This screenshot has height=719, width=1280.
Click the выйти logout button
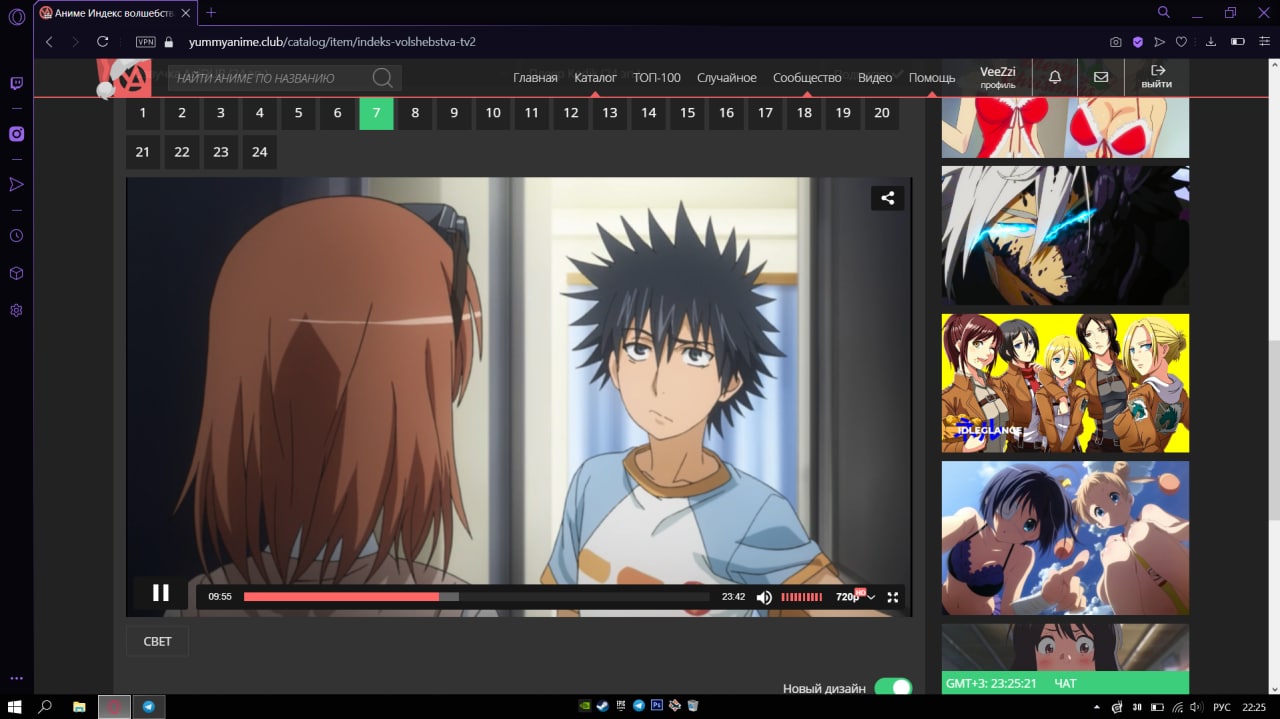(x=1156, y=77)
